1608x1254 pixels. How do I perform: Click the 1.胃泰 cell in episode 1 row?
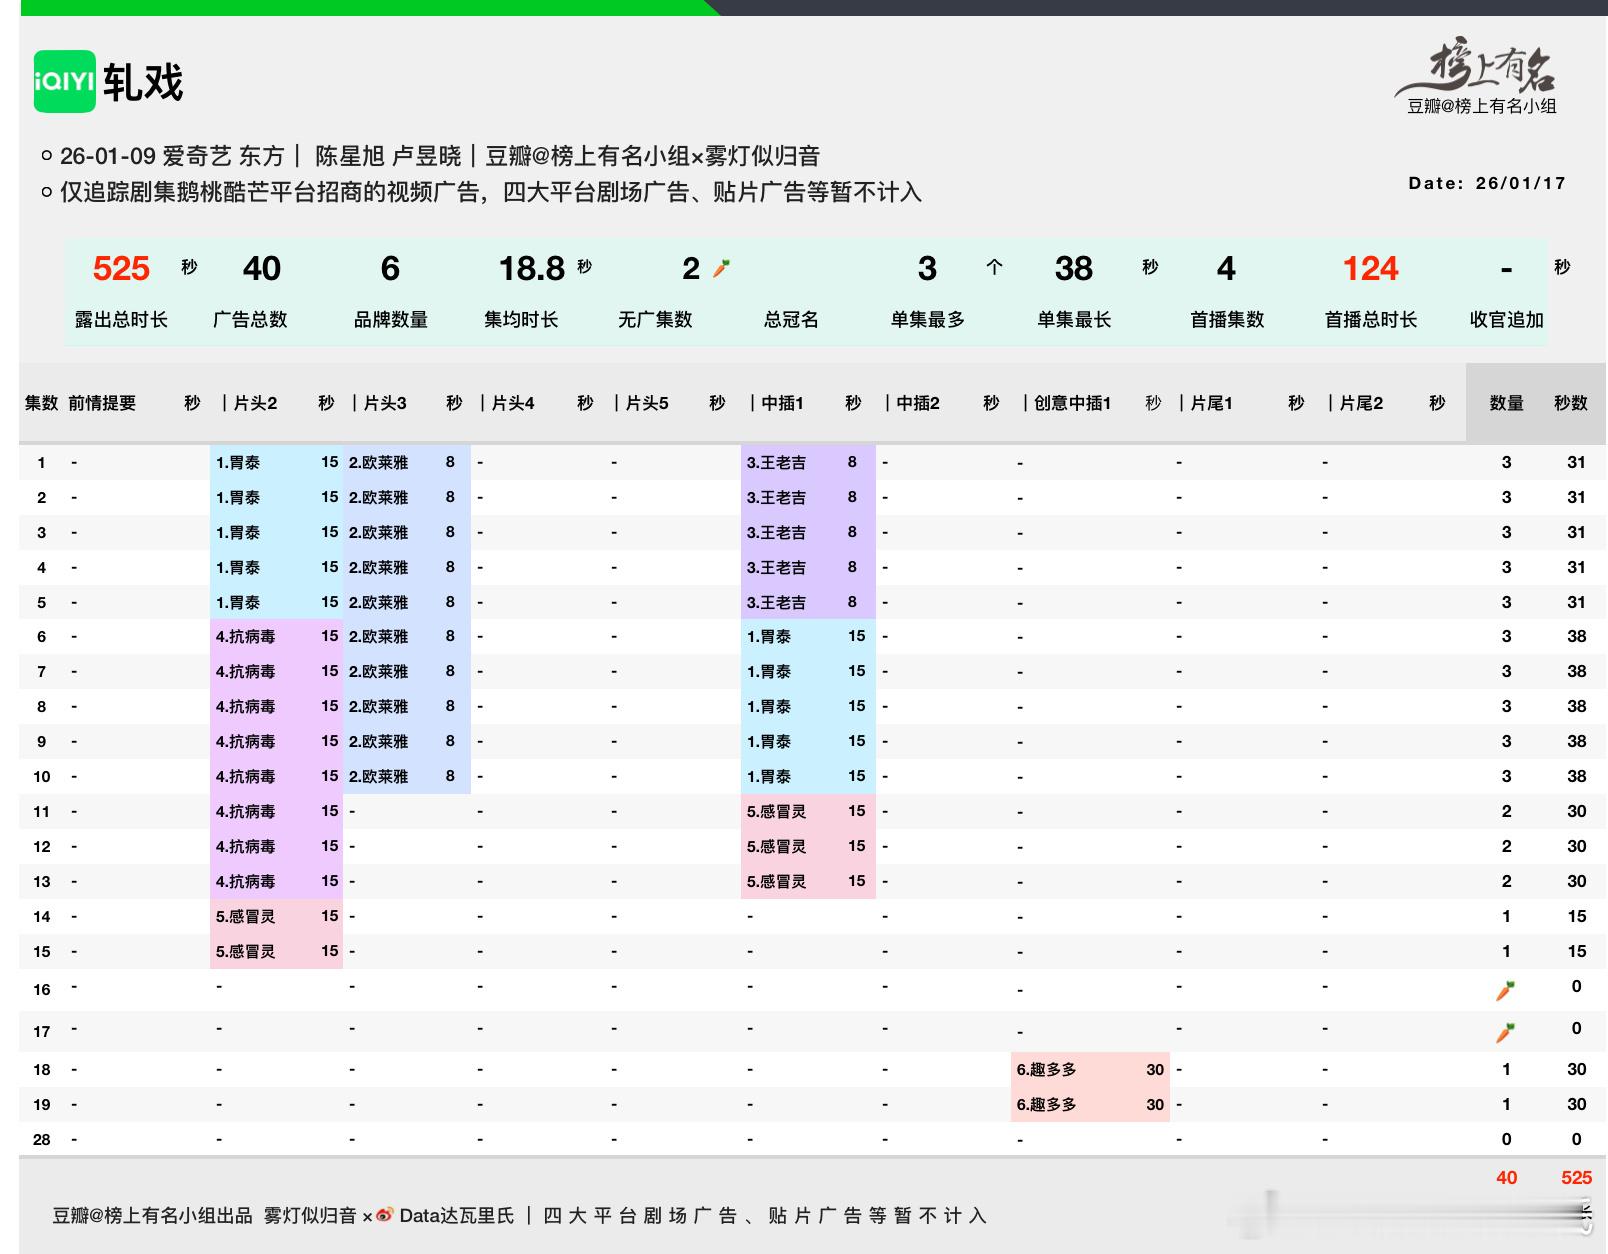click(x=277, y=462)
